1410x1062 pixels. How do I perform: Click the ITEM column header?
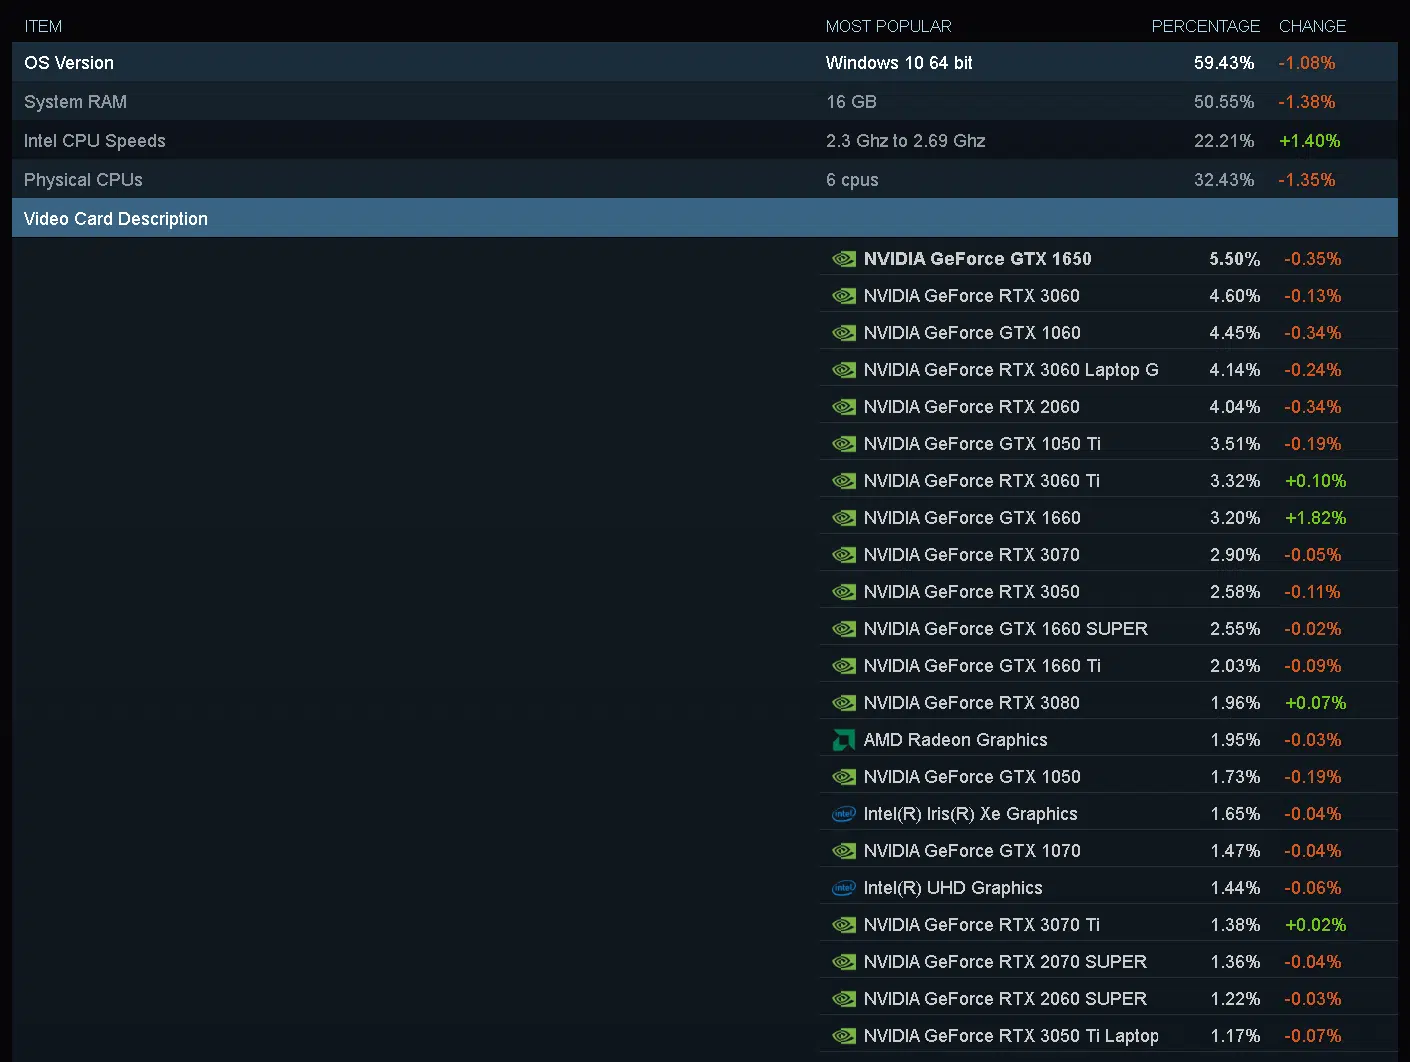[x=43, y=26]
